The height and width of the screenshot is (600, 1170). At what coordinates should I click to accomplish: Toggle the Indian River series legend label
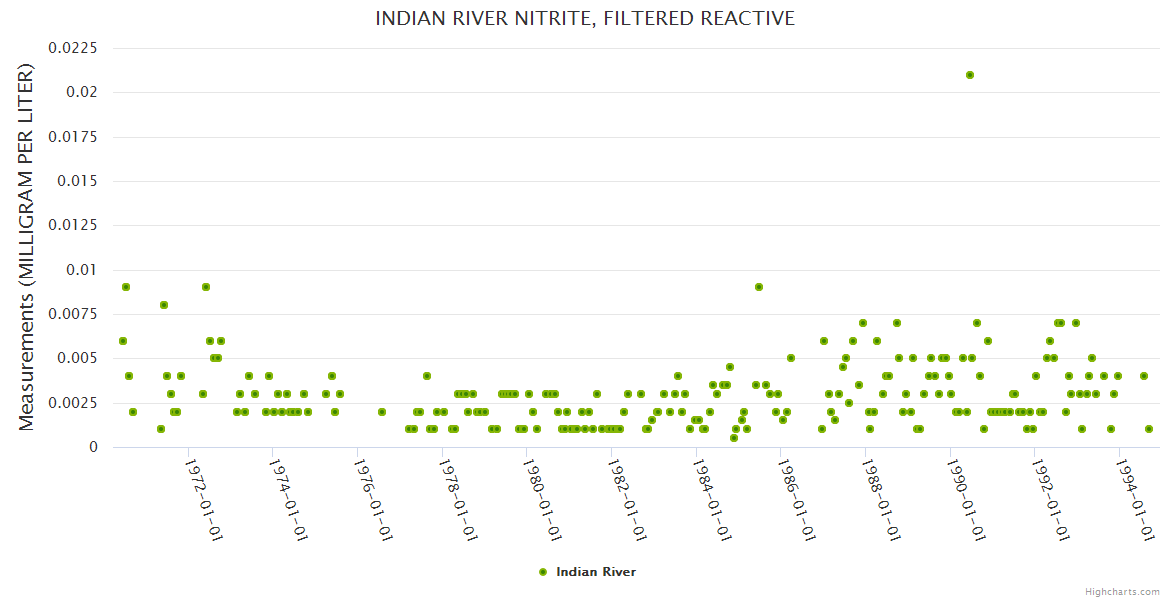coord(595,572)
